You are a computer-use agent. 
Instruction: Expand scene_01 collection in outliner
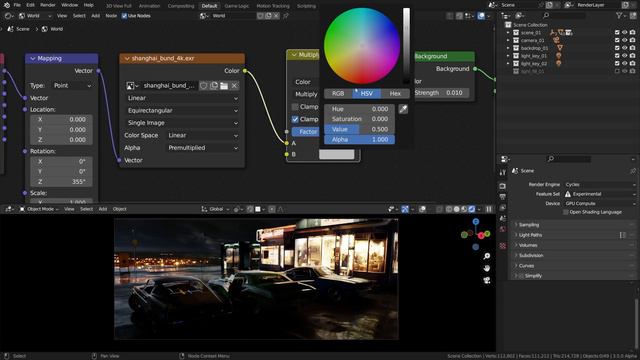coord(508,33)
